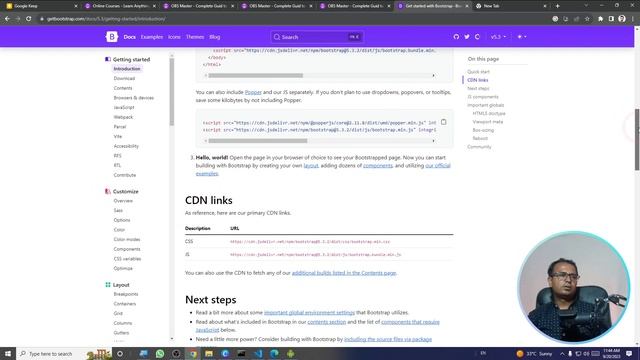The image size is (640, 360).
Task: Jump to Community in On this page
Action: click(x=479, y=147)
